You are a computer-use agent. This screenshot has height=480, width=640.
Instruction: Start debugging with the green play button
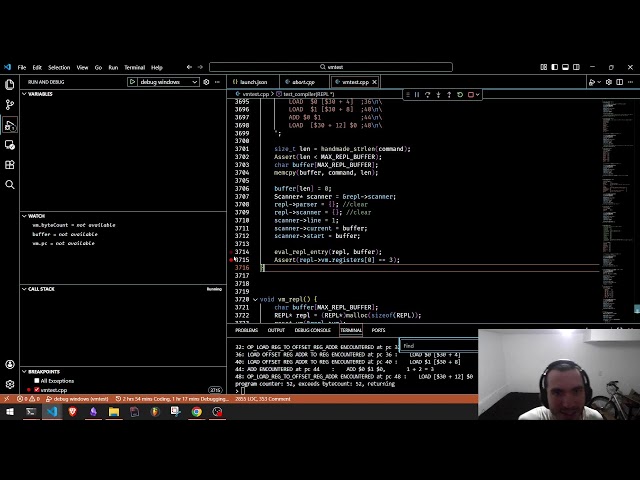(132, 82)
